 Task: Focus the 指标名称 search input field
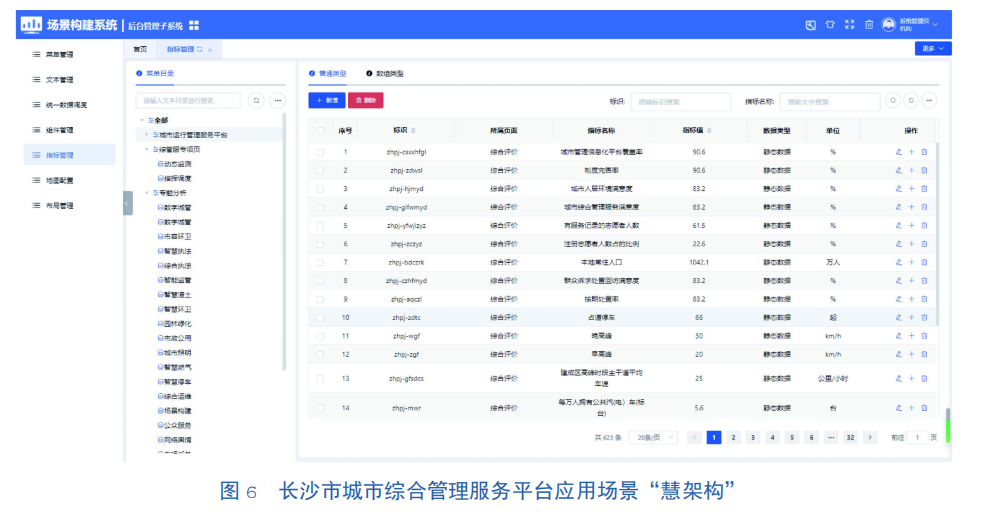(x=830, y=101)
